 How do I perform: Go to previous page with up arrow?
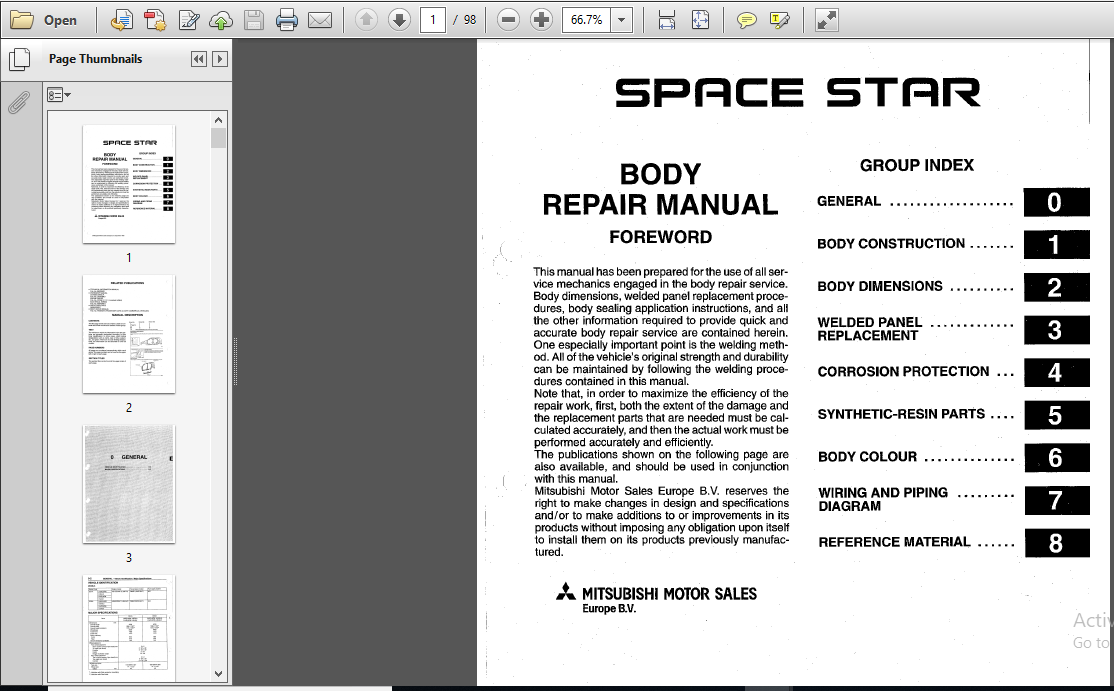tap(367, 20)
